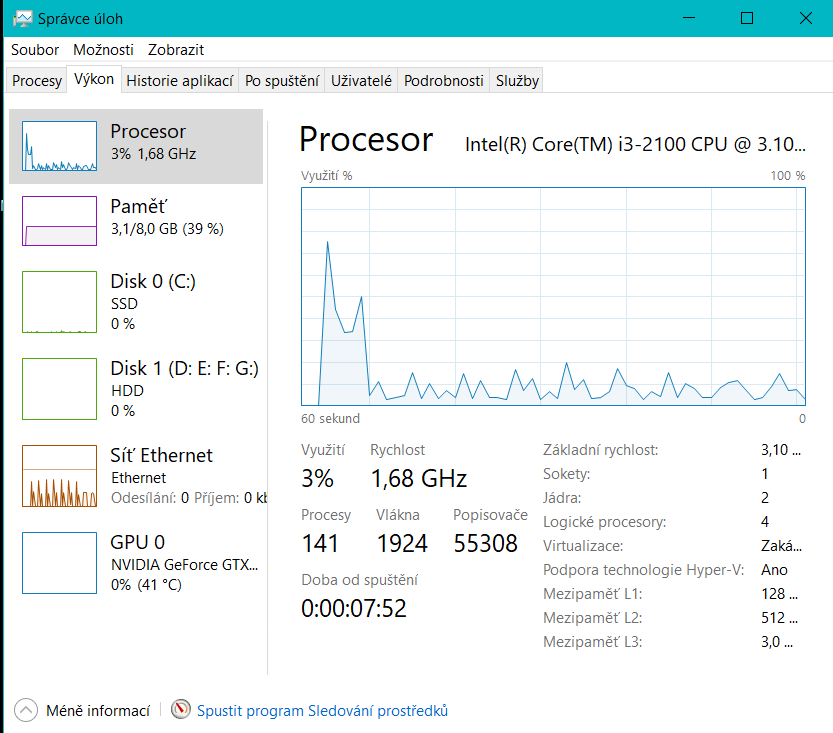Go to the Uživatelé tab
833x733 pixels.
point(361,81)
